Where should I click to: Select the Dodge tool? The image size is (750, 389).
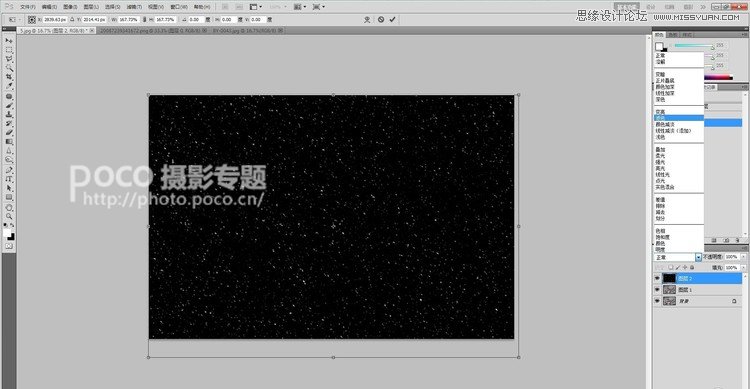(9, 160)
